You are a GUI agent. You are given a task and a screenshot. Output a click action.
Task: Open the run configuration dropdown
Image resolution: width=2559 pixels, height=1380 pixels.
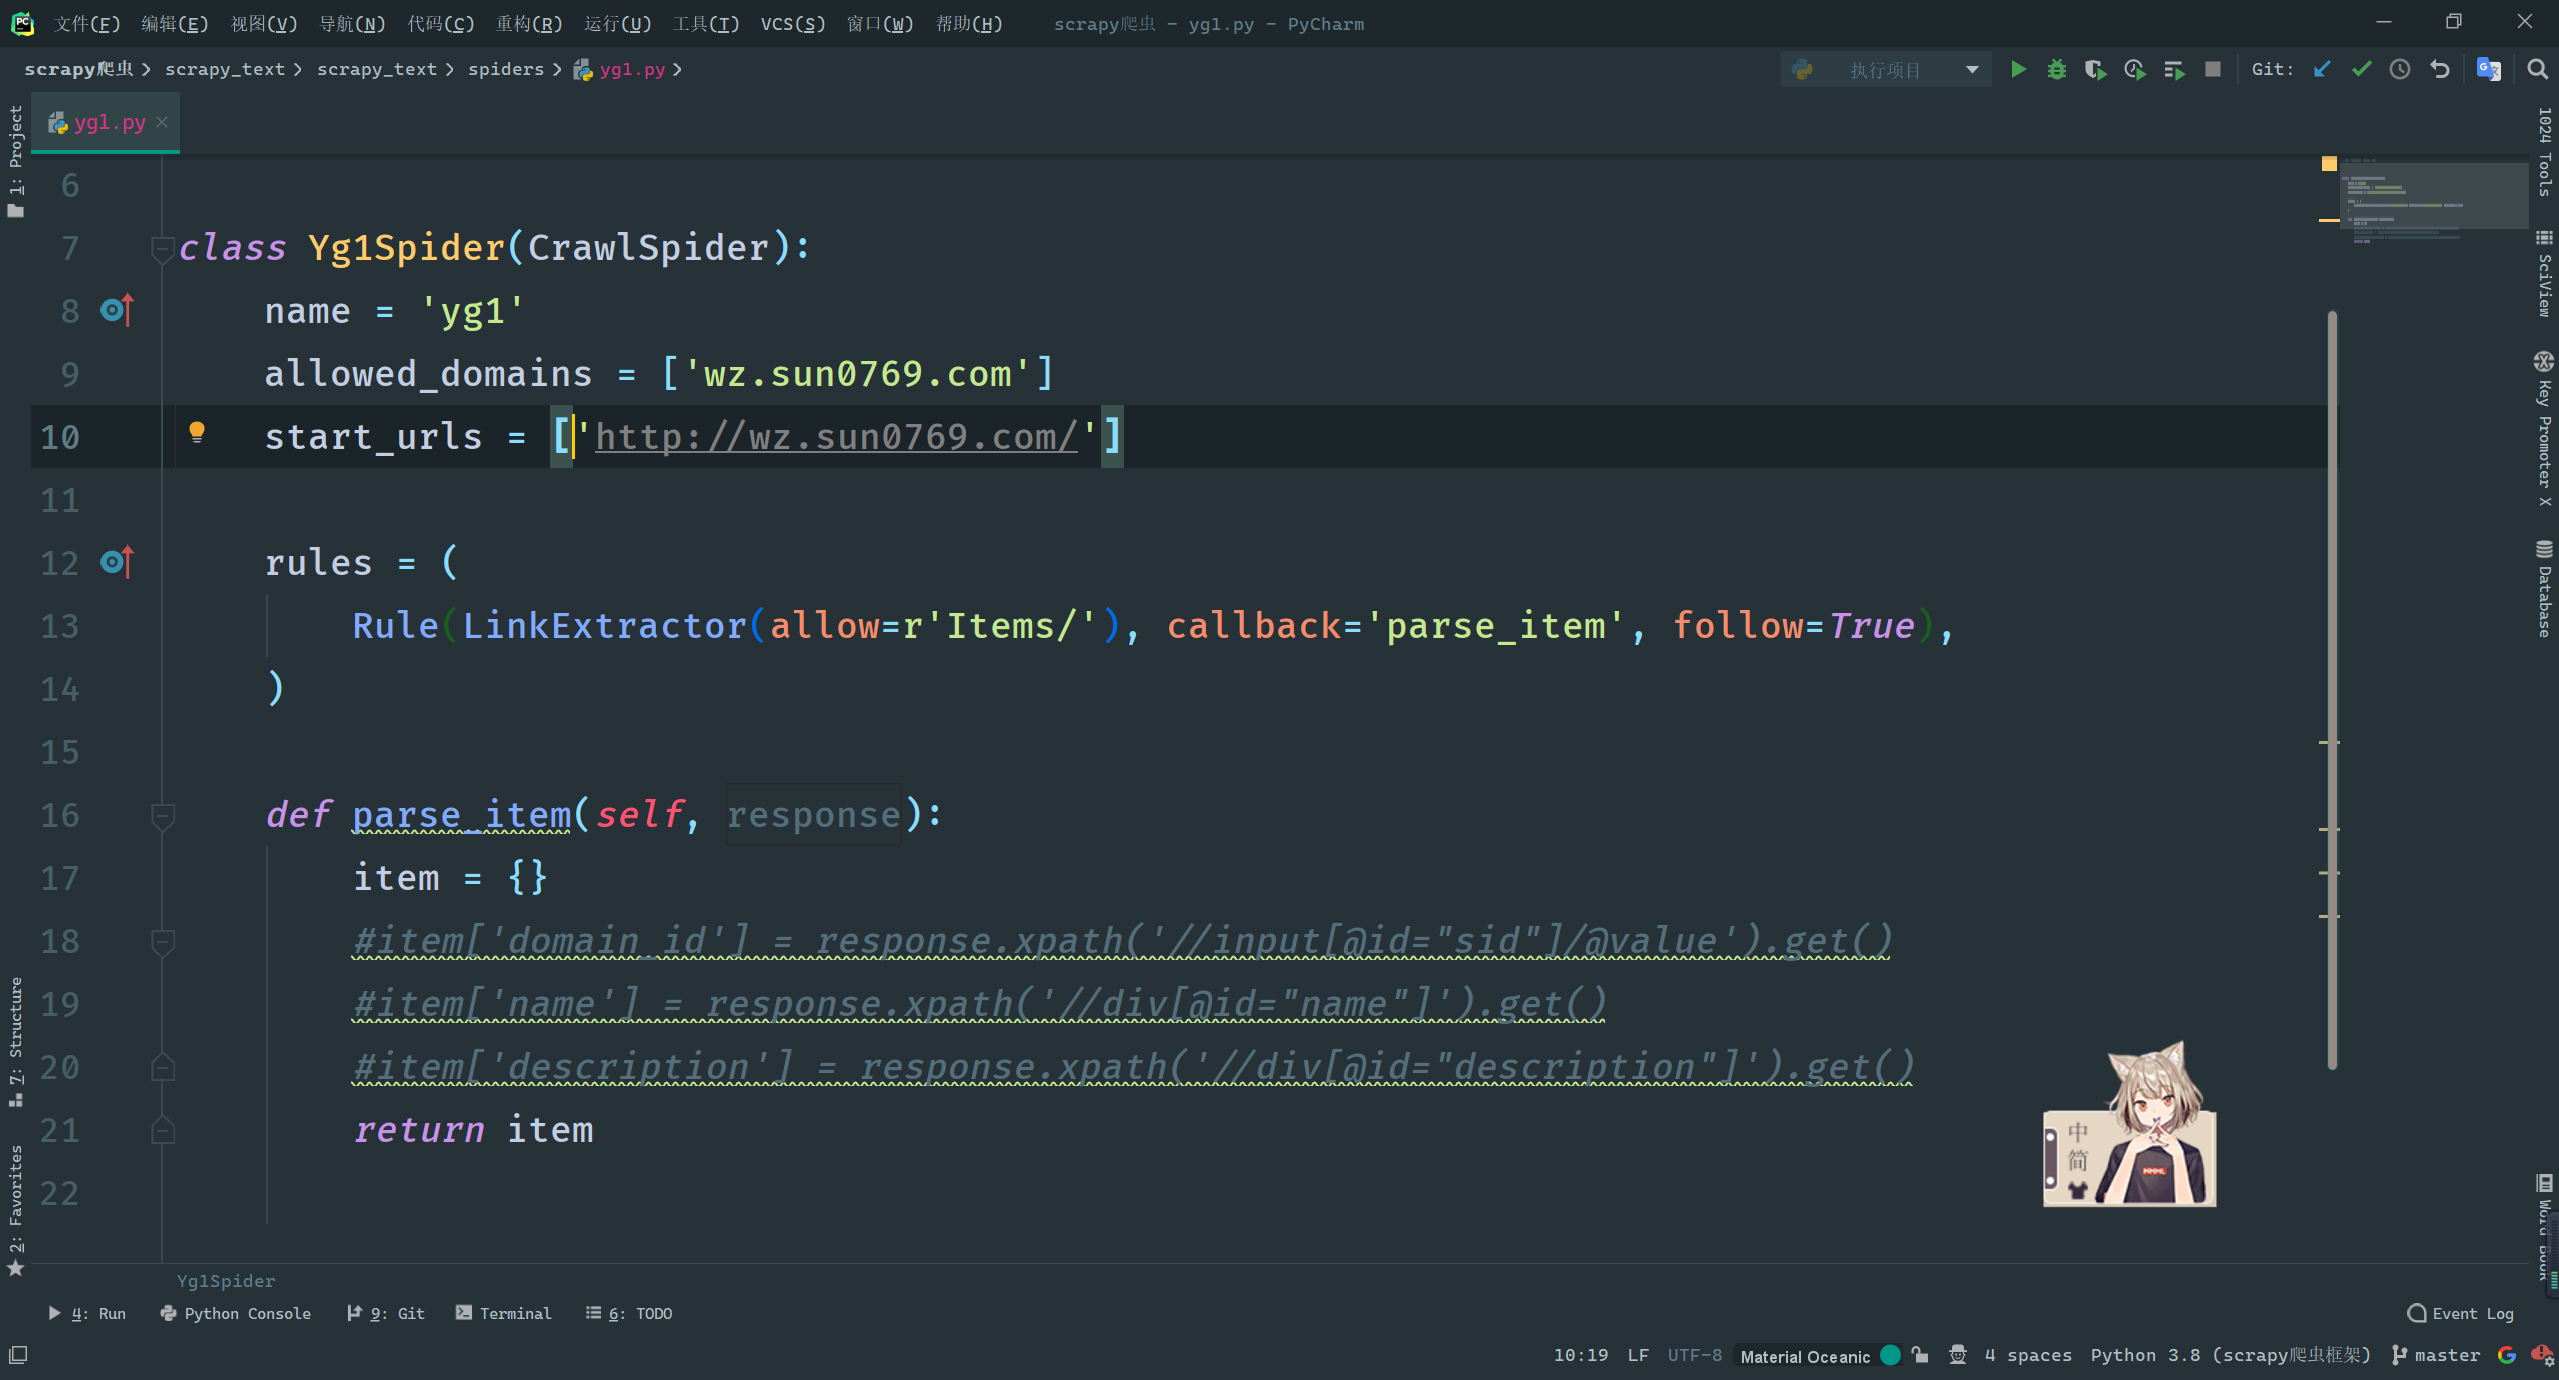(1885, 69)
